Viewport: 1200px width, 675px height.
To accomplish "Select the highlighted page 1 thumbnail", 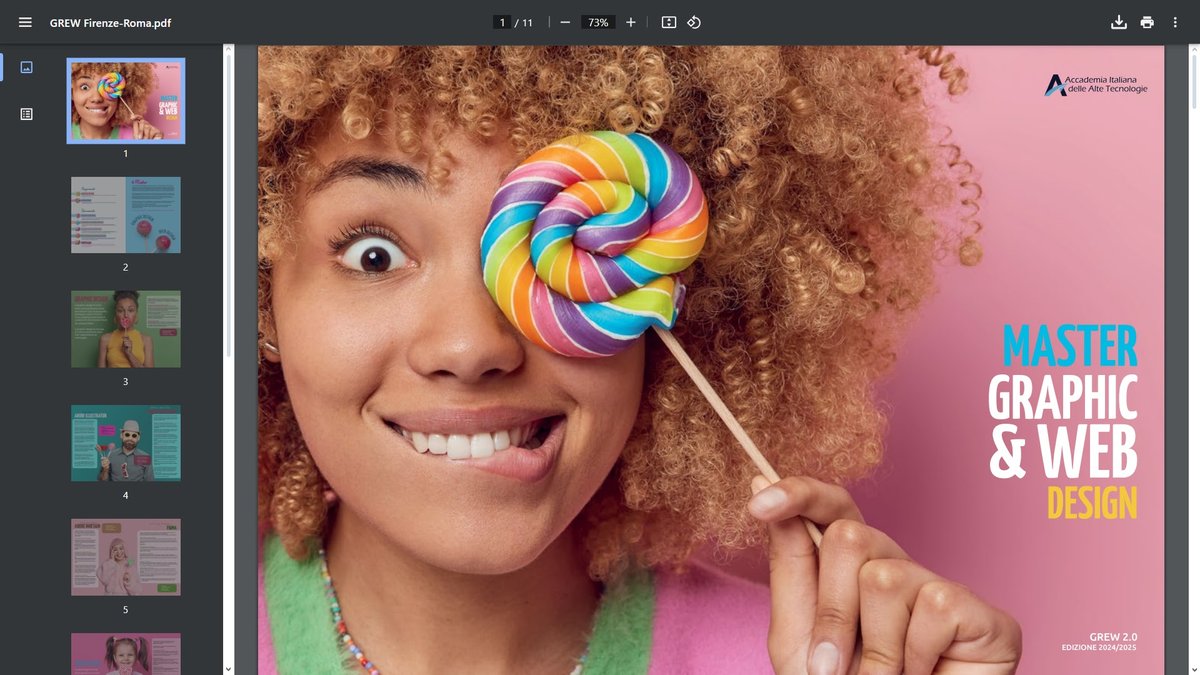I will tap(126, 101).
